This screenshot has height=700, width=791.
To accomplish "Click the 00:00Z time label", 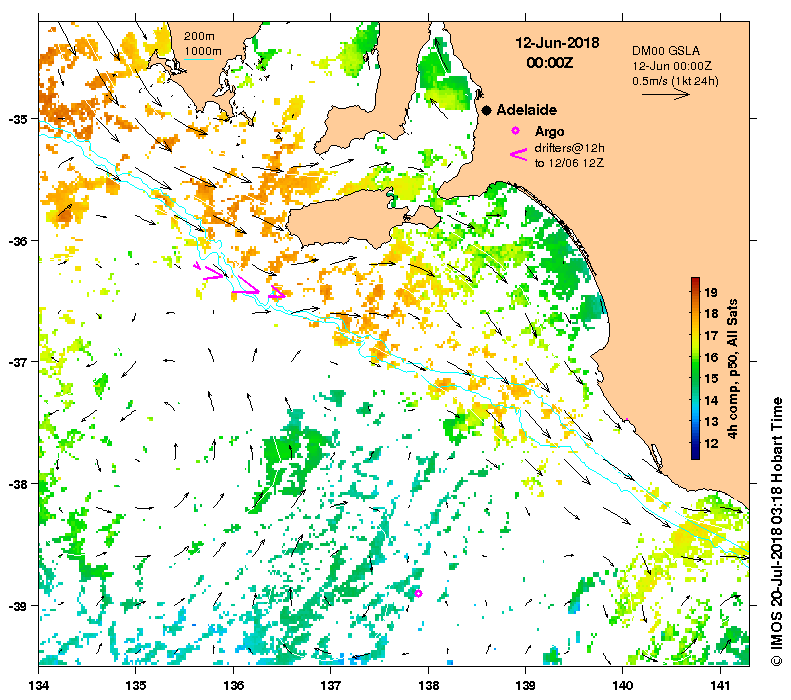I will [550, 63].
